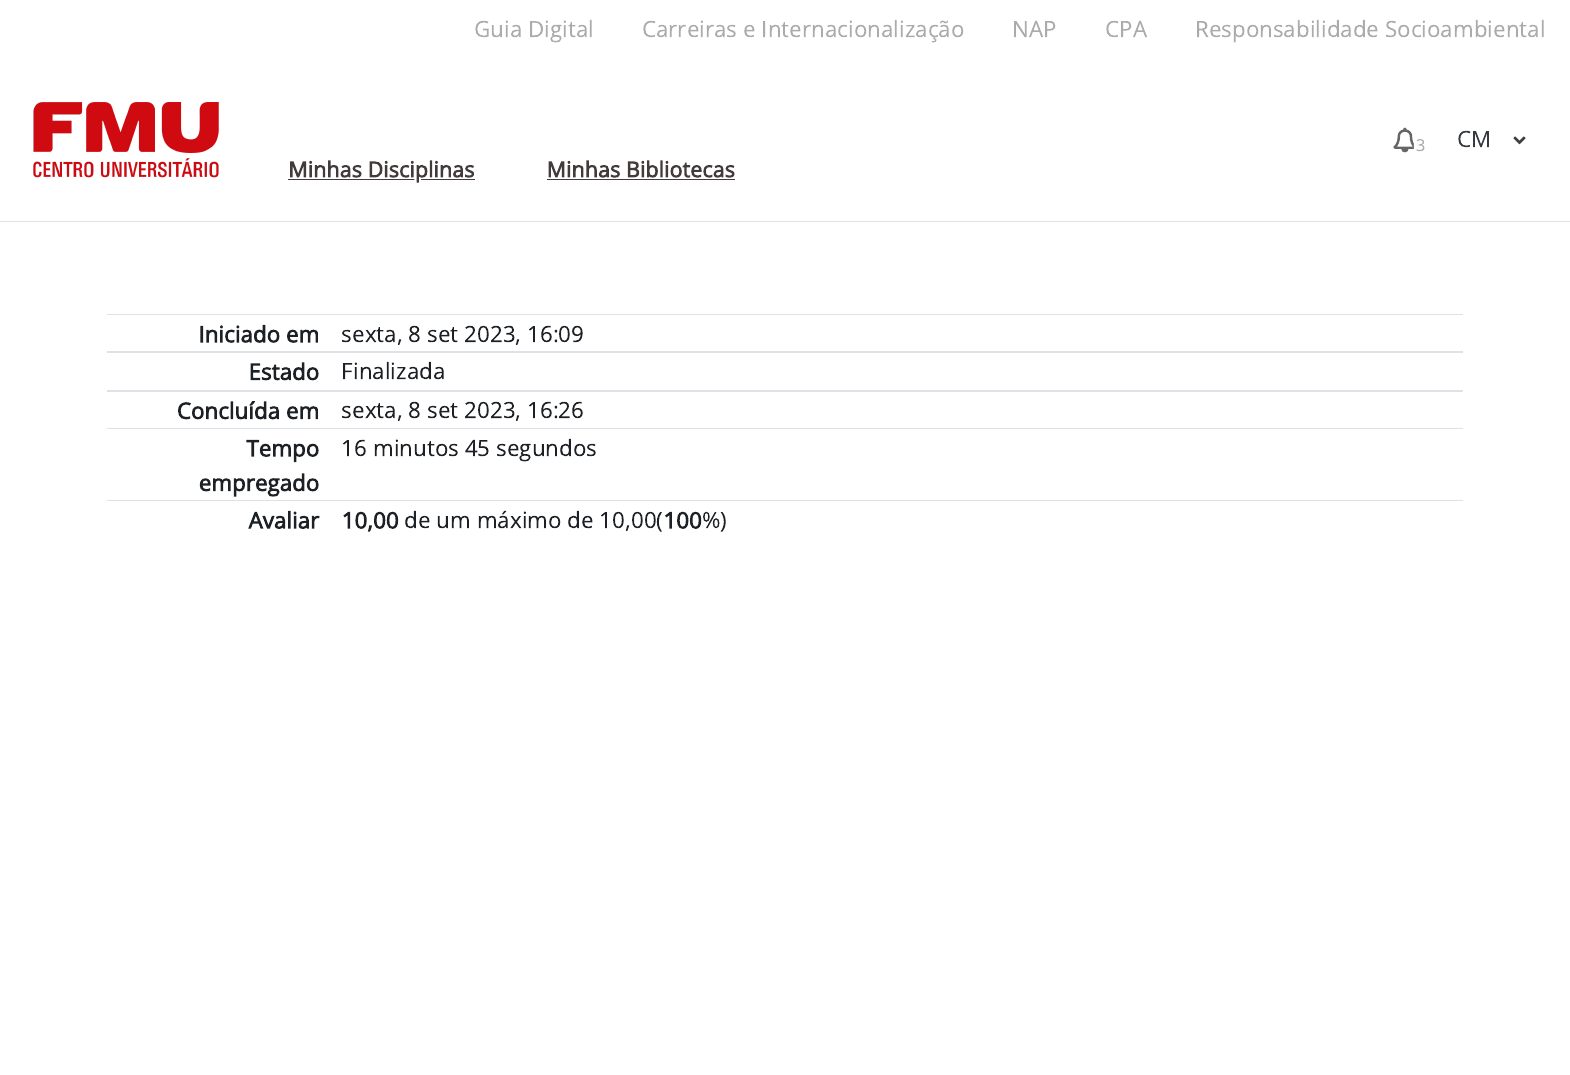Click the start date ending in 16:09

click(462, 334)
